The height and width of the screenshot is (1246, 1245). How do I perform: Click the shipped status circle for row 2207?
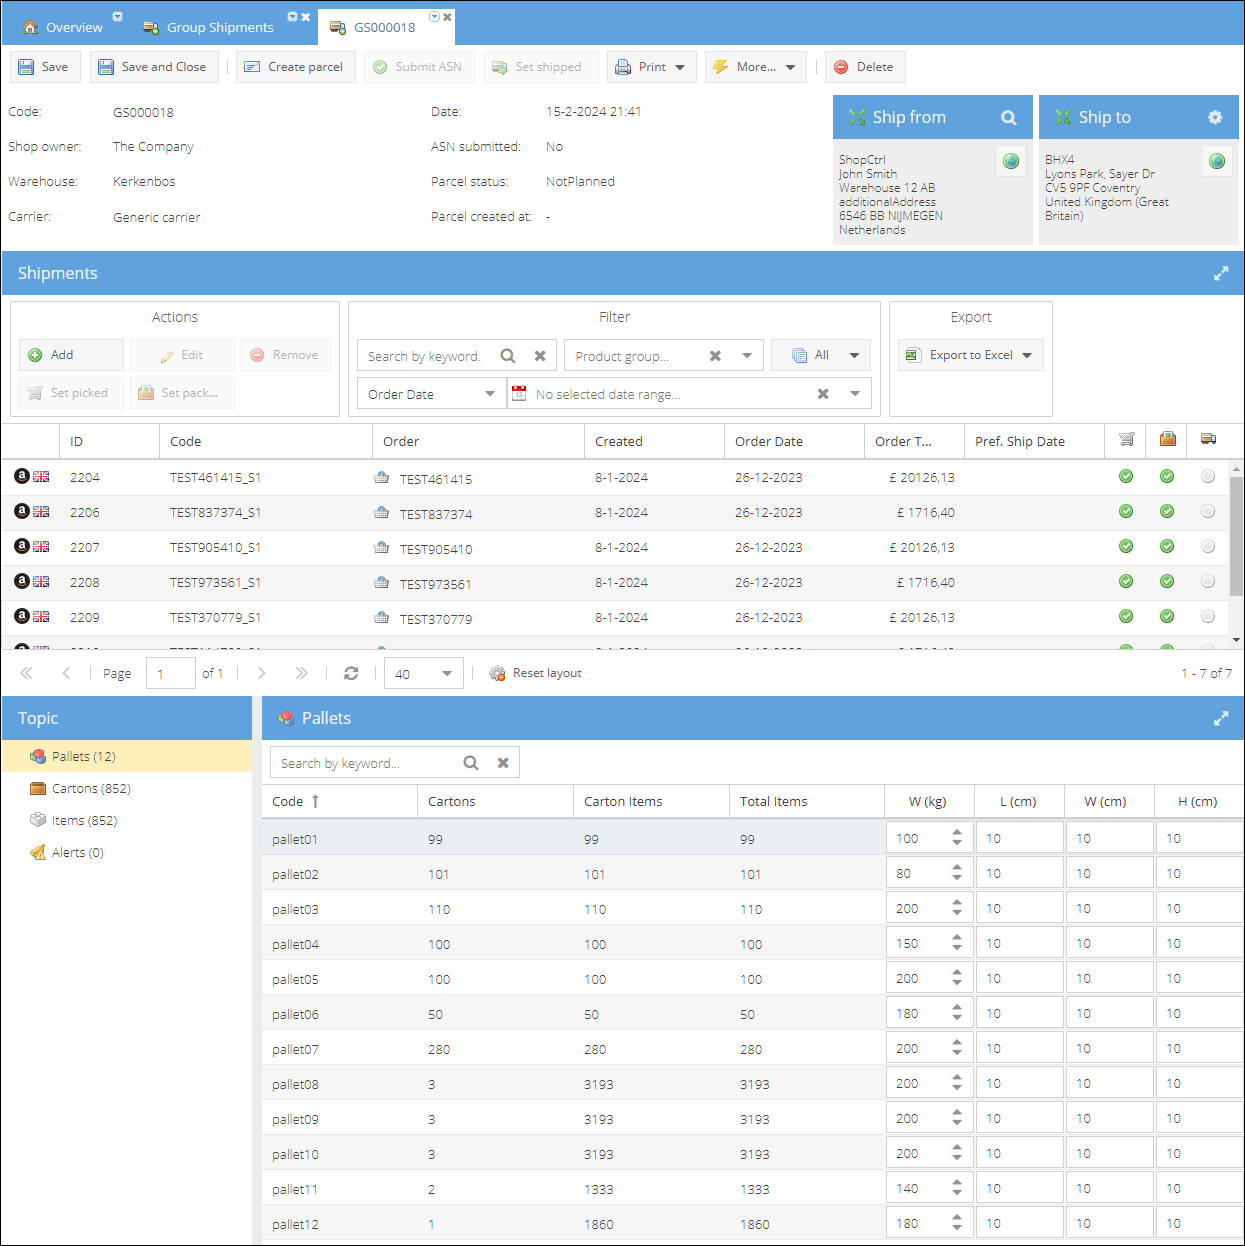point(1208,546)
